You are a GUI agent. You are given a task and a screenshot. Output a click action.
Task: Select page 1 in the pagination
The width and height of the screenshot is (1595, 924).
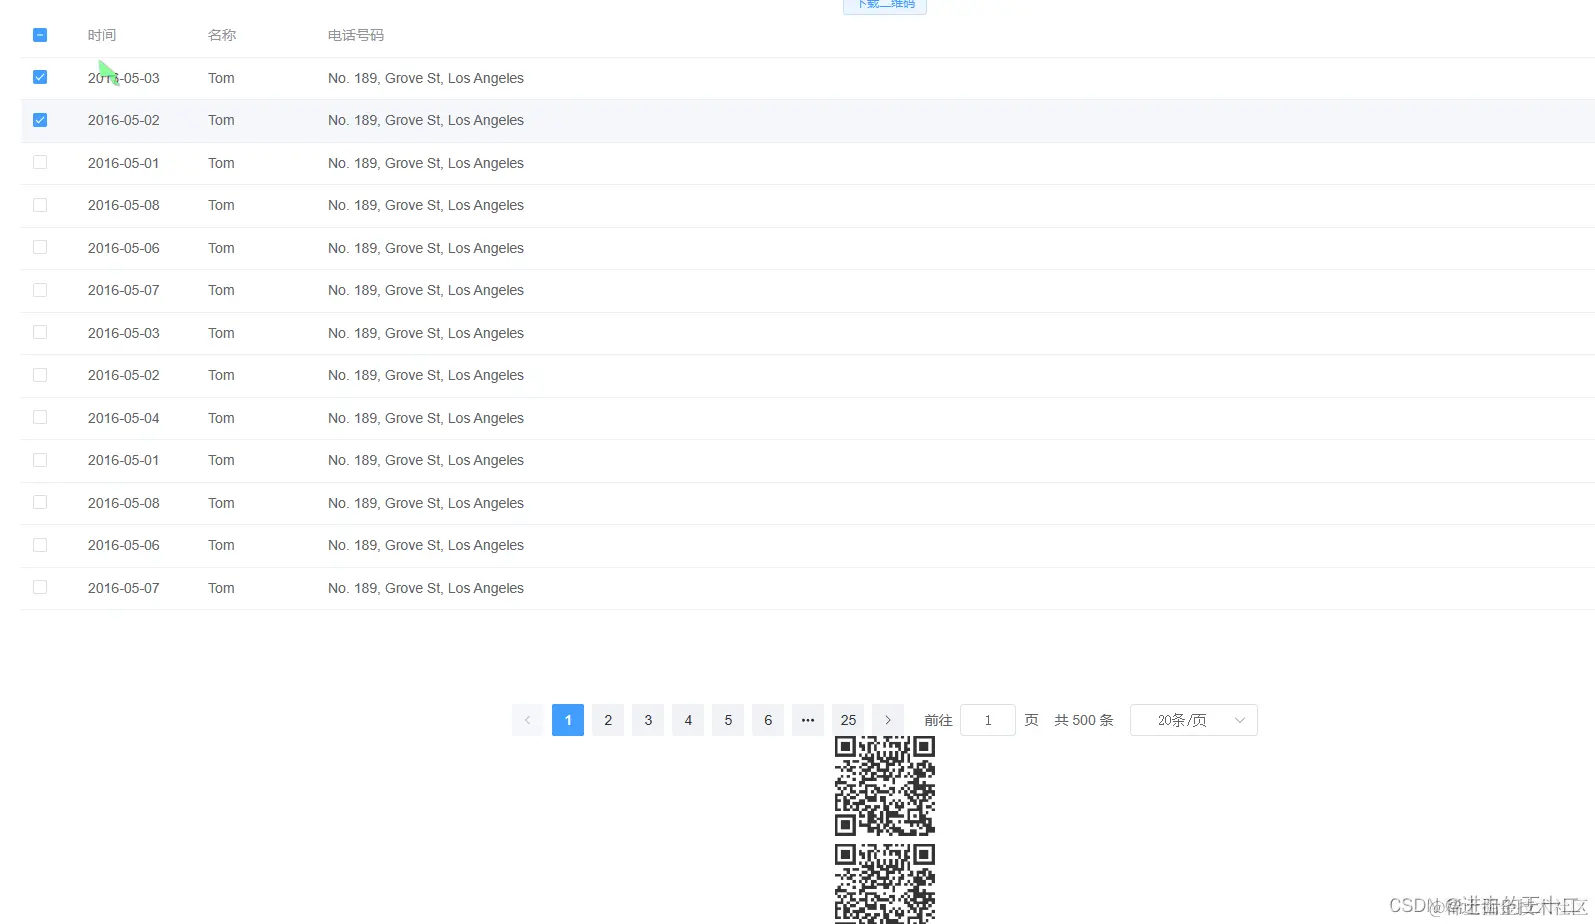point(568,720)
